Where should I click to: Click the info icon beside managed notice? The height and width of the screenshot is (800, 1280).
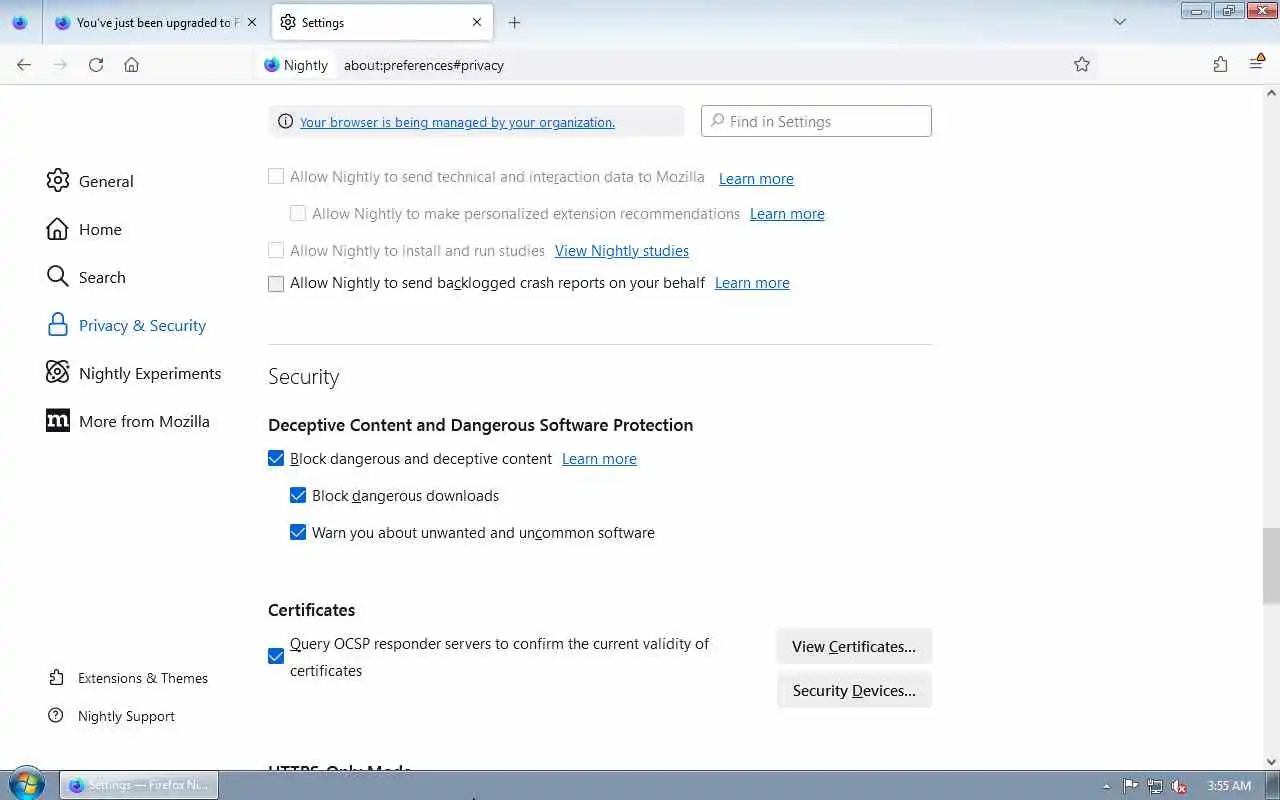click(285, 122)
